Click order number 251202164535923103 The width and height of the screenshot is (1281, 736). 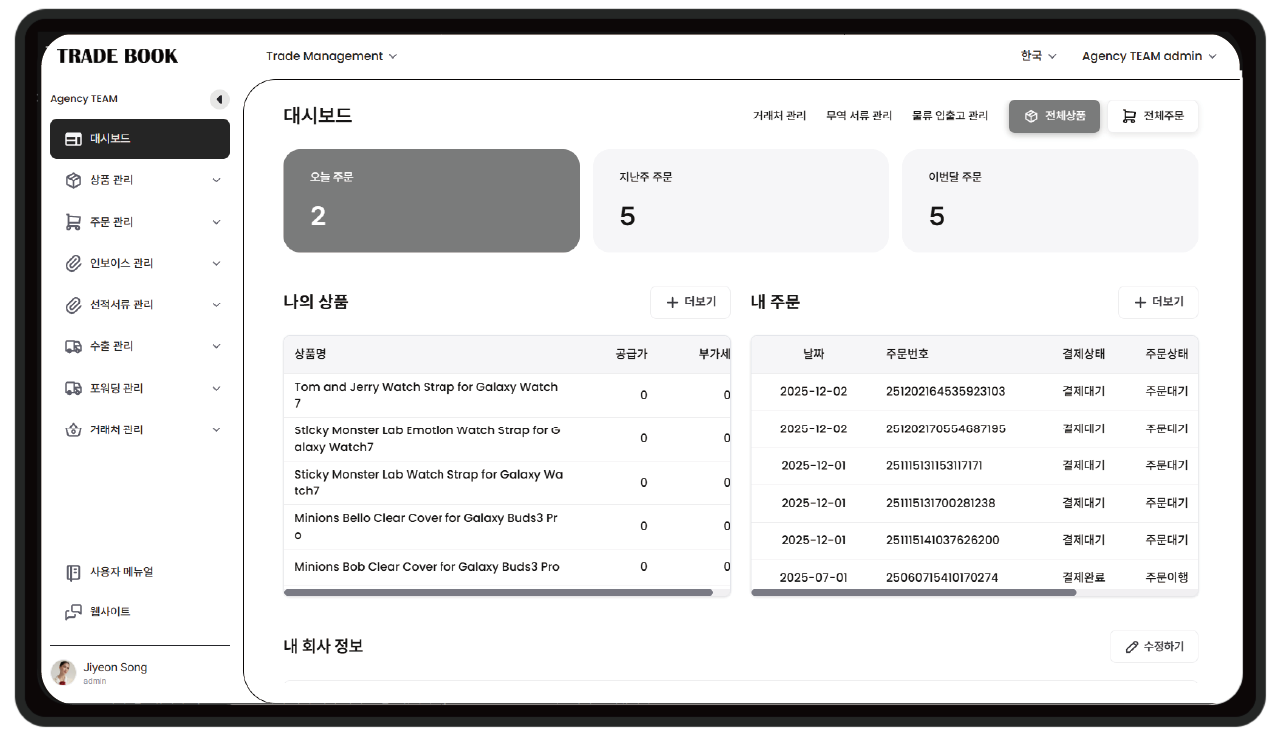(x=946, y=392)
